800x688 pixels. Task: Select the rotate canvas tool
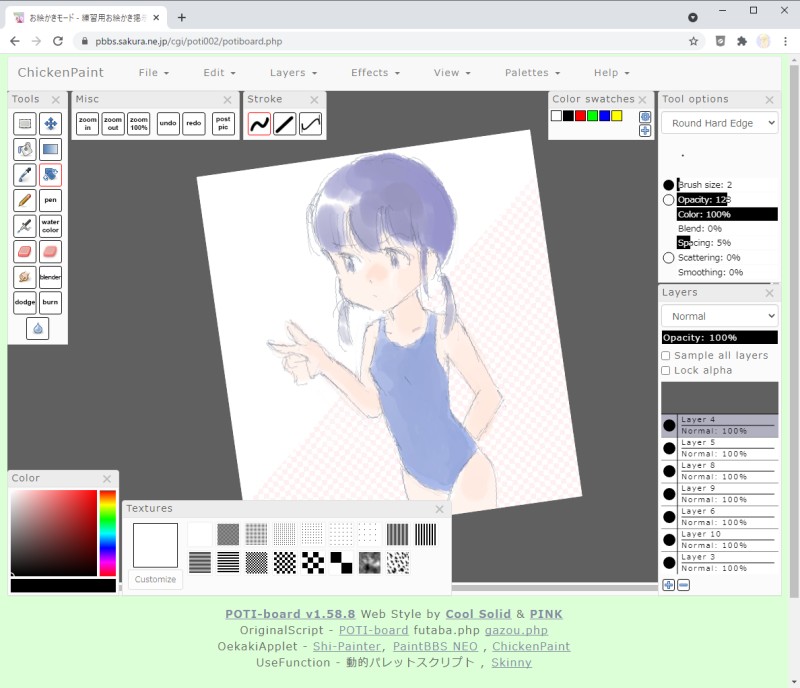tap(50, 175)
